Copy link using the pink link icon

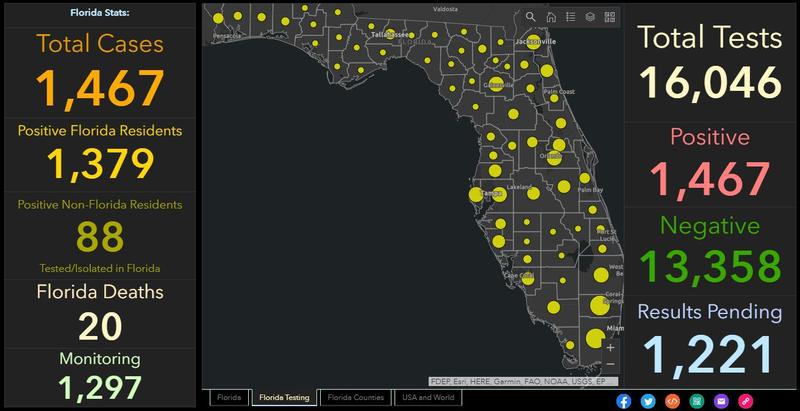pos(745,400)
